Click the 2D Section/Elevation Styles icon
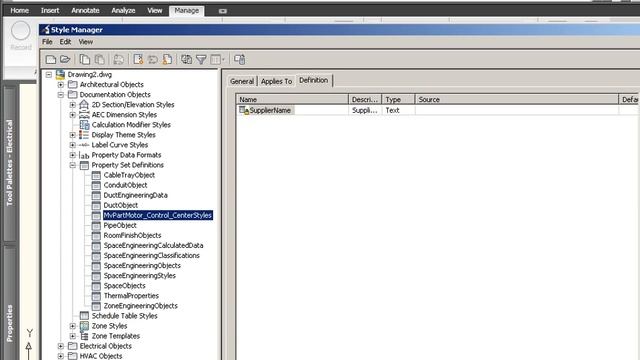The width and height of the screenshot is (640, 360). [84, 105]
